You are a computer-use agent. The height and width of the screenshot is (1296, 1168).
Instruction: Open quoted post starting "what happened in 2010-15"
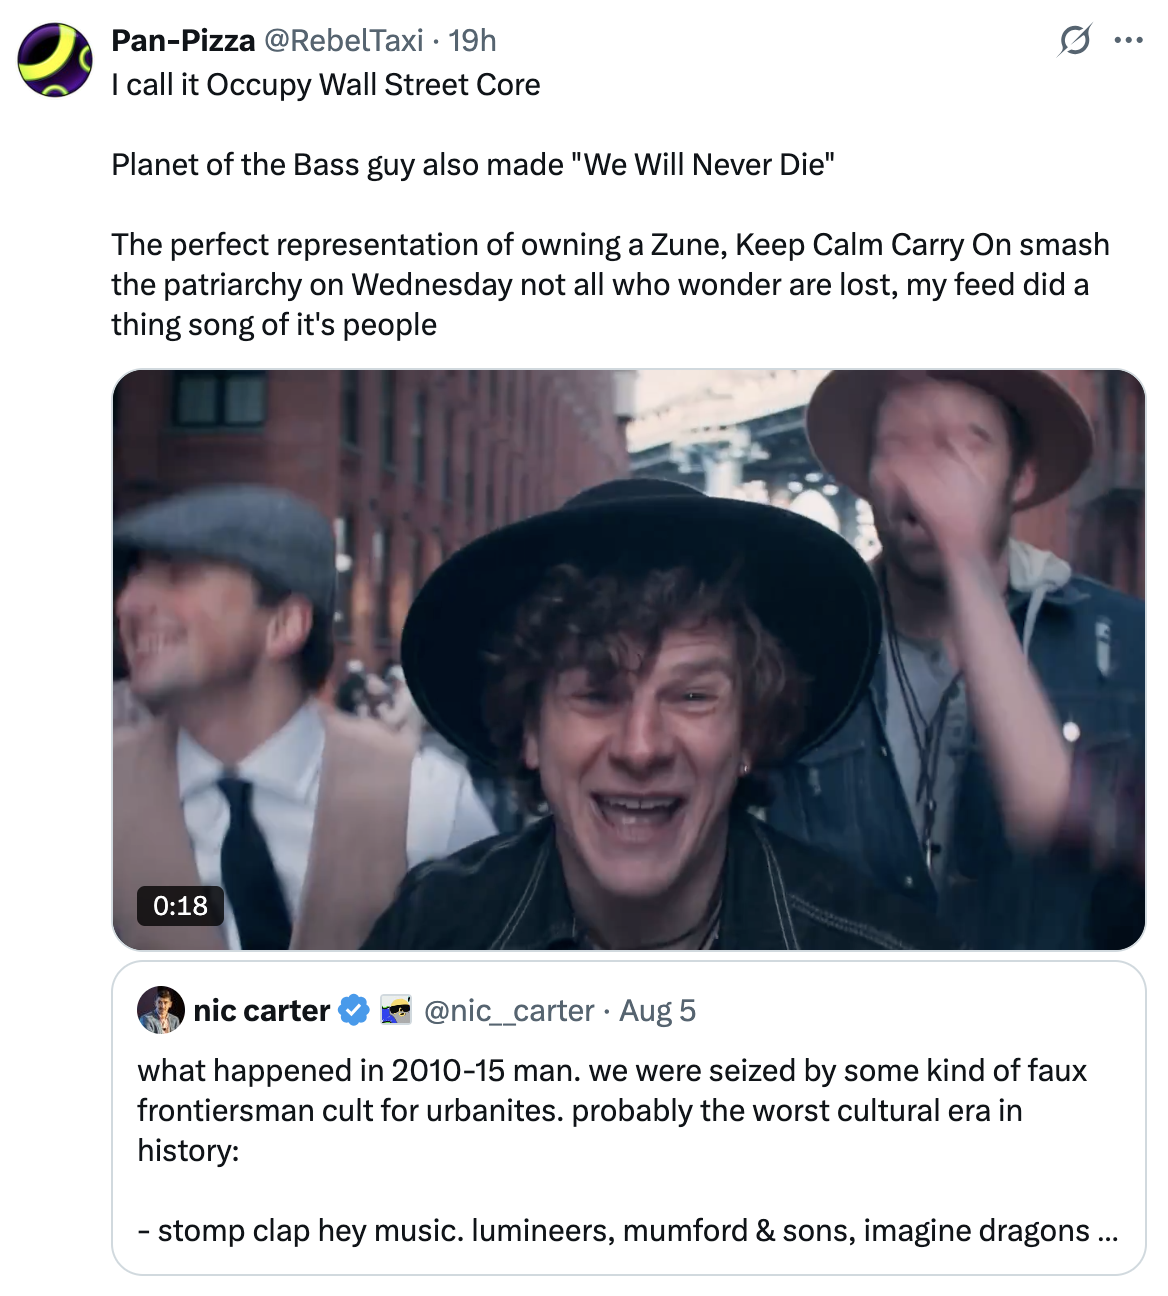(x=611, y=1110)
